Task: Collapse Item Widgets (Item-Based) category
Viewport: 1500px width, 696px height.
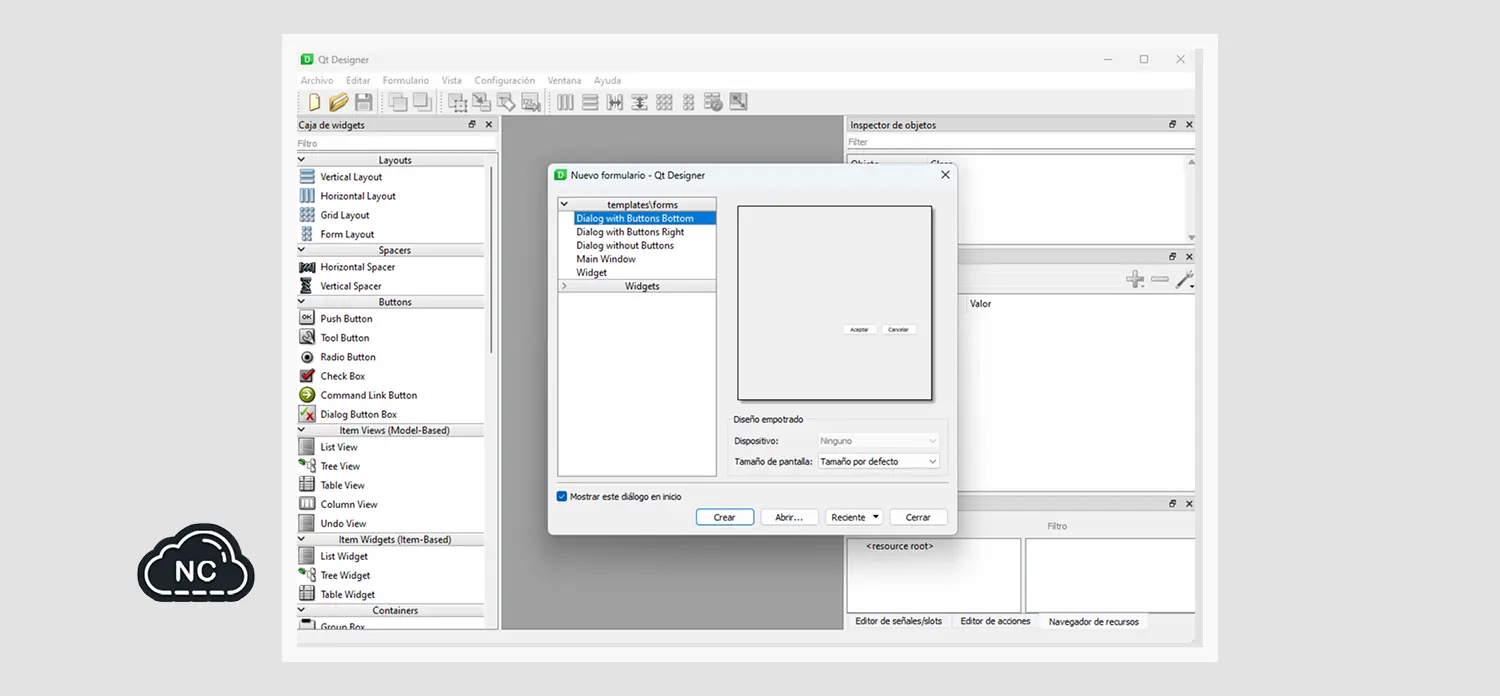Action: (302, 539)
